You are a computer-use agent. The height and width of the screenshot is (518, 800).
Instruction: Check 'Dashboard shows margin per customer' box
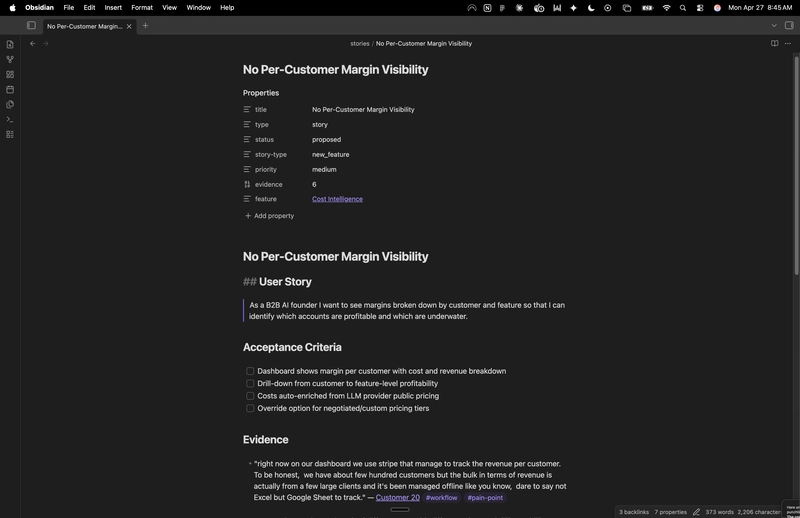point(250,371)
